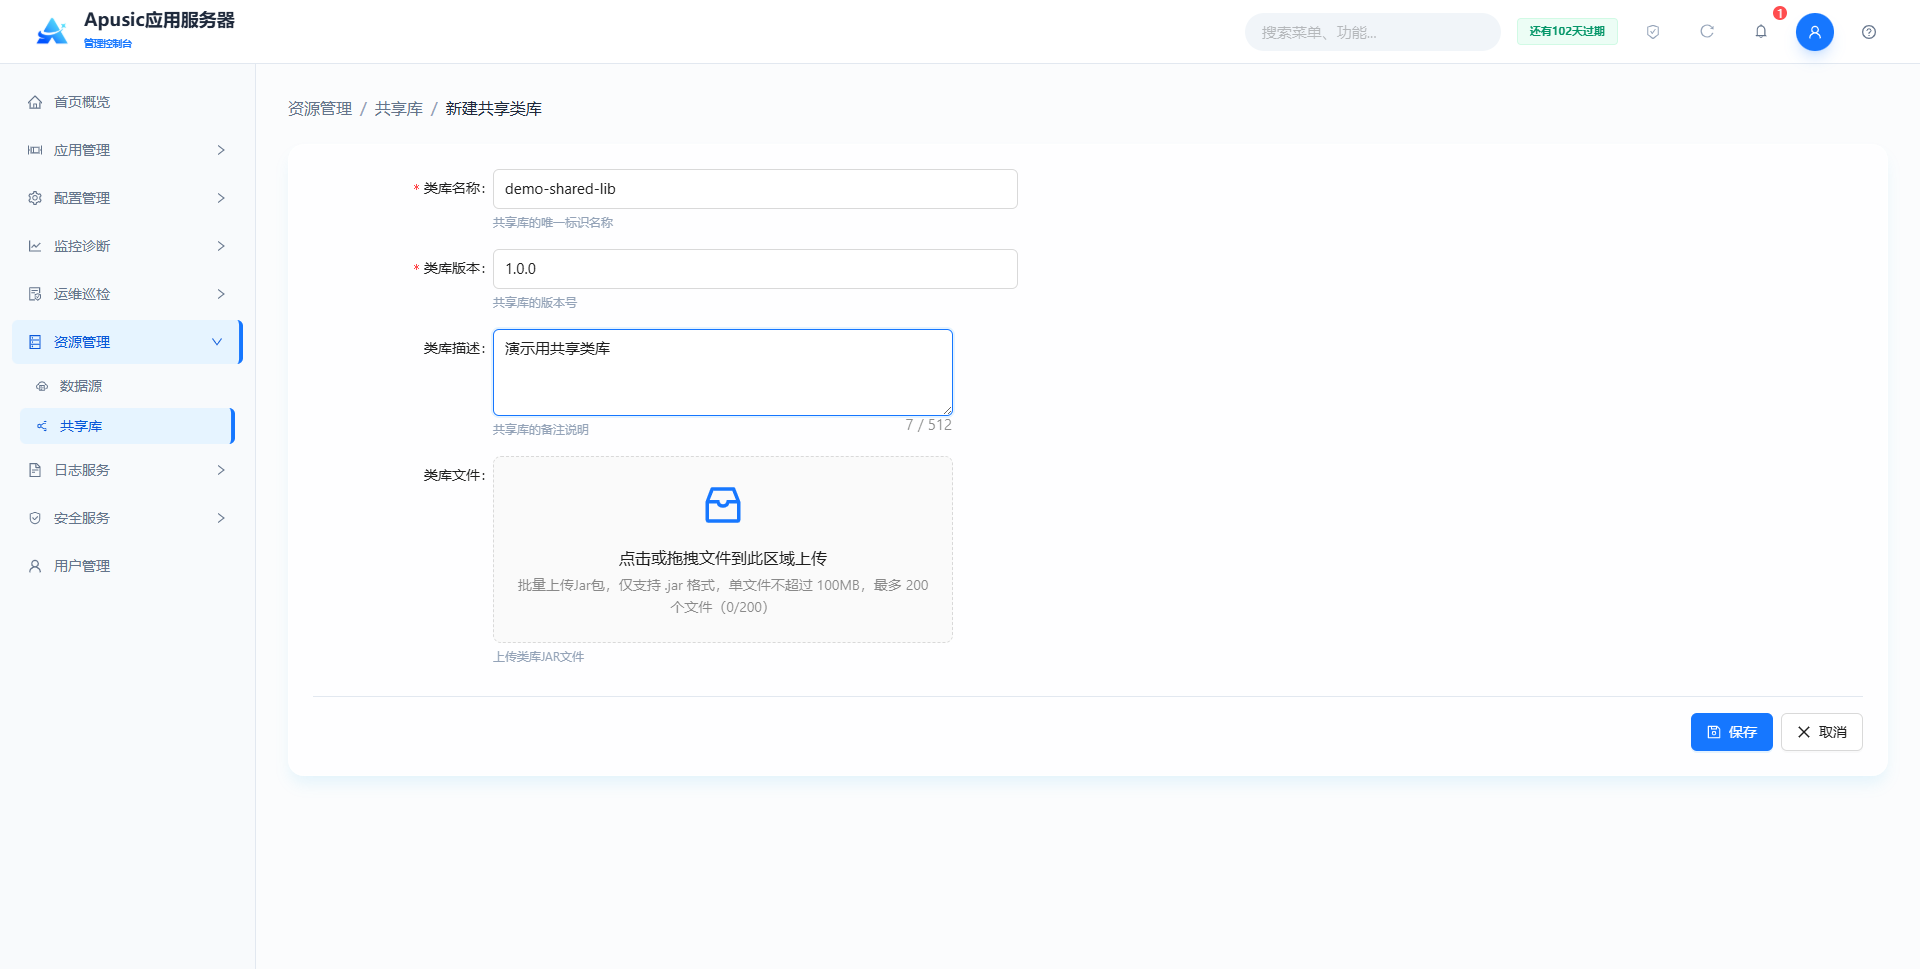Select 共享库 submenu item
Screen dimensions: 1920x969
tap(127, 426)
